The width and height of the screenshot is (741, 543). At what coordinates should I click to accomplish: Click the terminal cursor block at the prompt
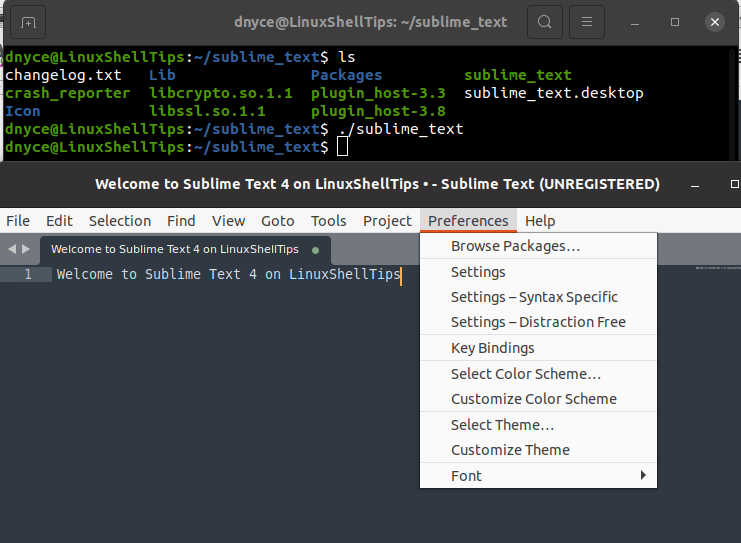(343, 147)
